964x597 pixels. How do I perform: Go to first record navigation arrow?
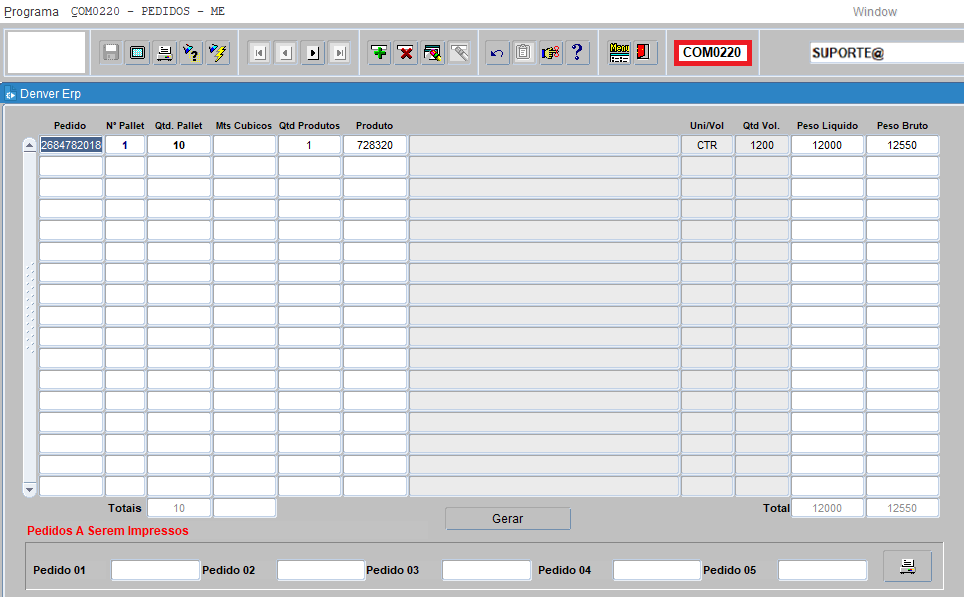click(x=258, y=53)
